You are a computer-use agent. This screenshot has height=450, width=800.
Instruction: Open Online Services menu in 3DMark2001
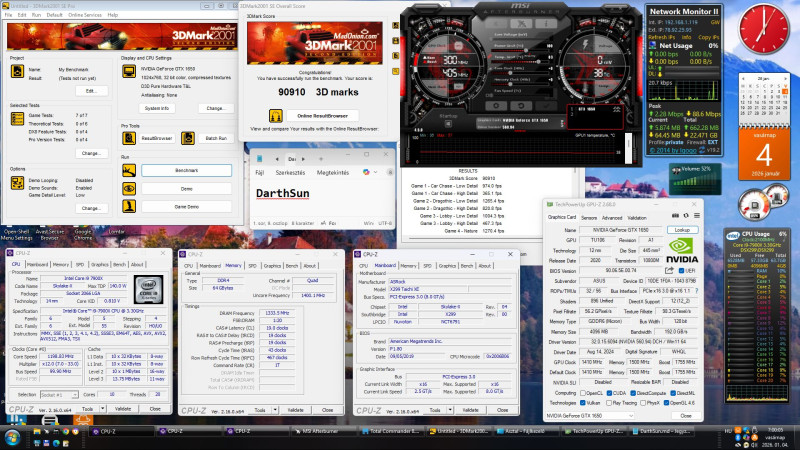[85, 15]
